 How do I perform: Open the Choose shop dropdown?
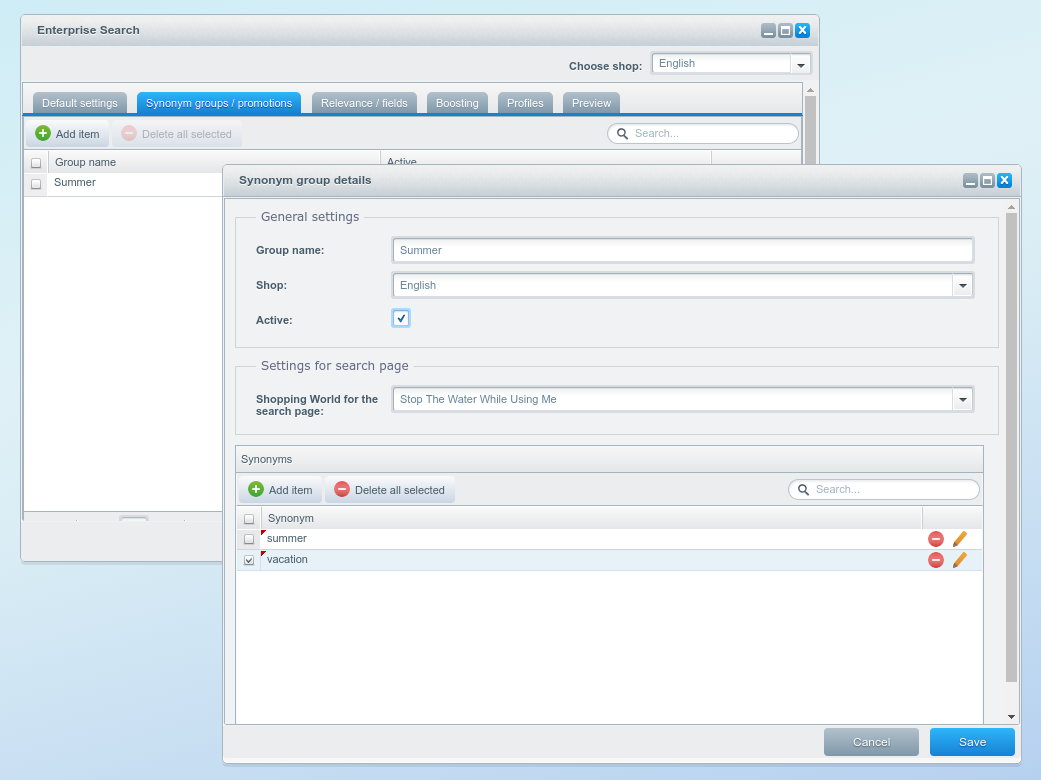(800, 64)
